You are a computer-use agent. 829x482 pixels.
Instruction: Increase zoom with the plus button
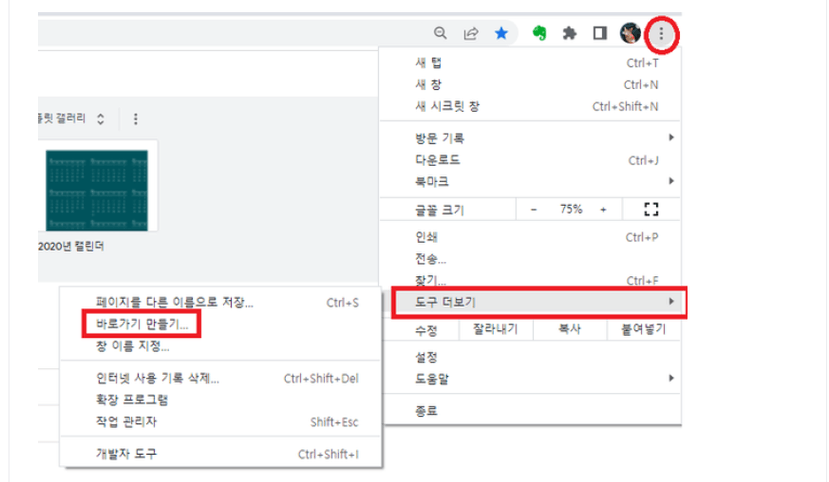pos(603,210)
